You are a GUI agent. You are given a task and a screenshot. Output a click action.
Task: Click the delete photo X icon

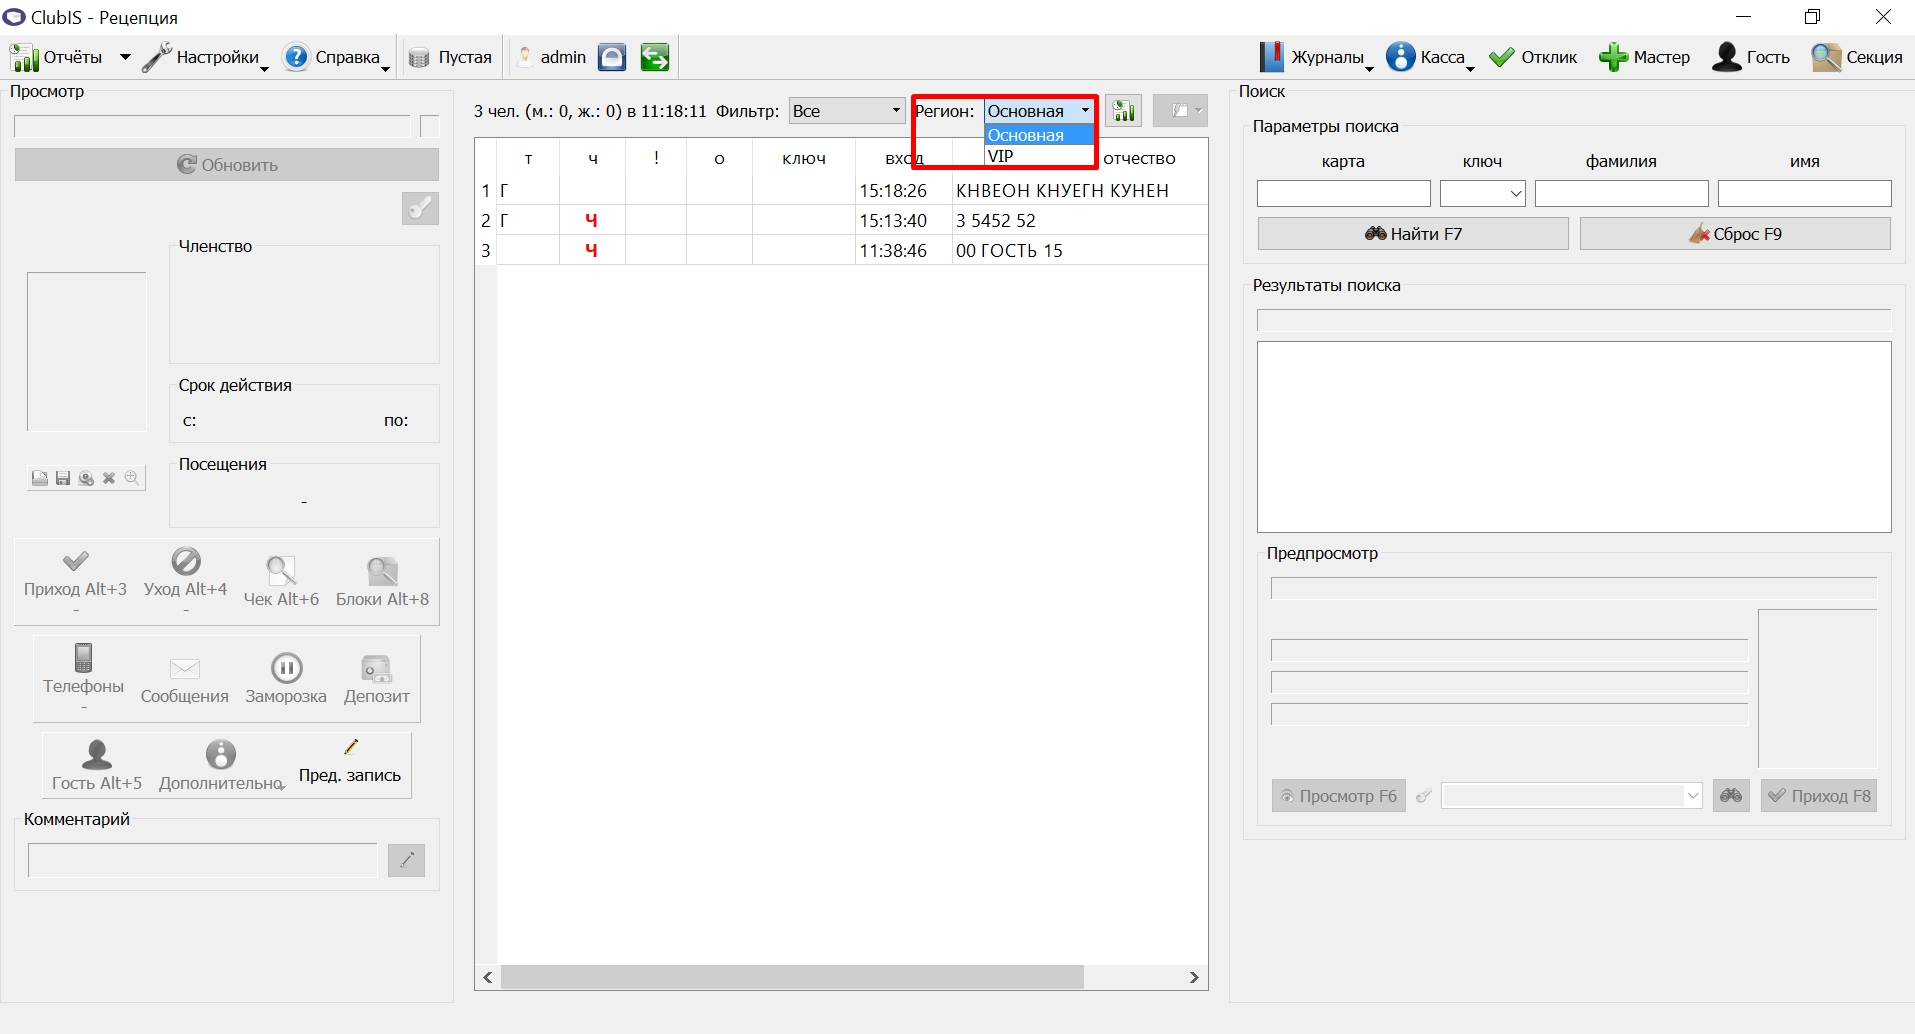click(x=109, y=478)
